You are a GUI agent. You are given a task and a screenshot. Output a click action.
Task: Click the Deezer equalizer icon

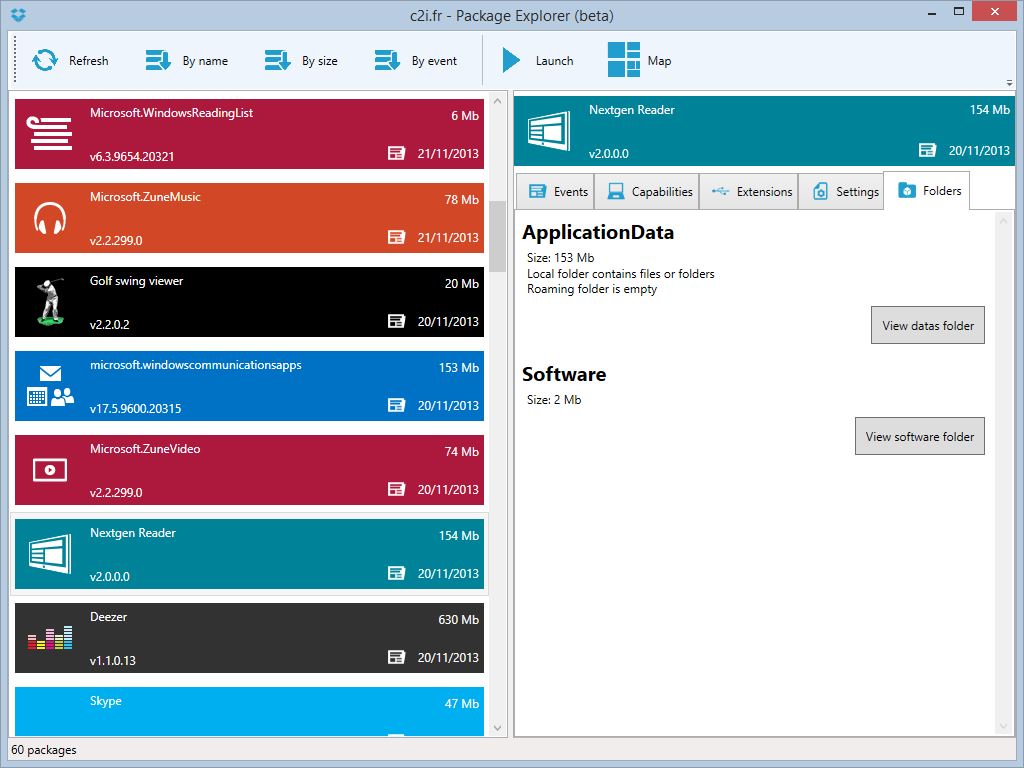[50, 637]
